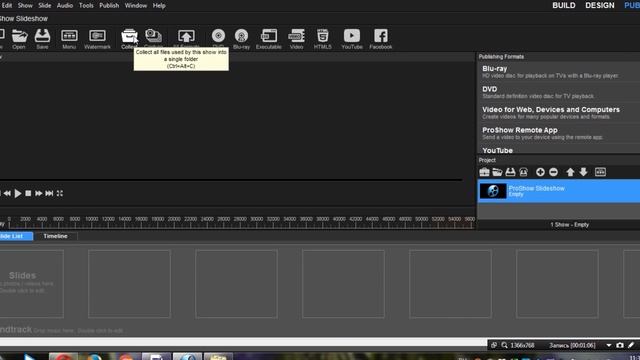The width and height of the screenshot is (640, 360).
Task: Click the fourth Project icon before the plus
Action: point(524,172)
